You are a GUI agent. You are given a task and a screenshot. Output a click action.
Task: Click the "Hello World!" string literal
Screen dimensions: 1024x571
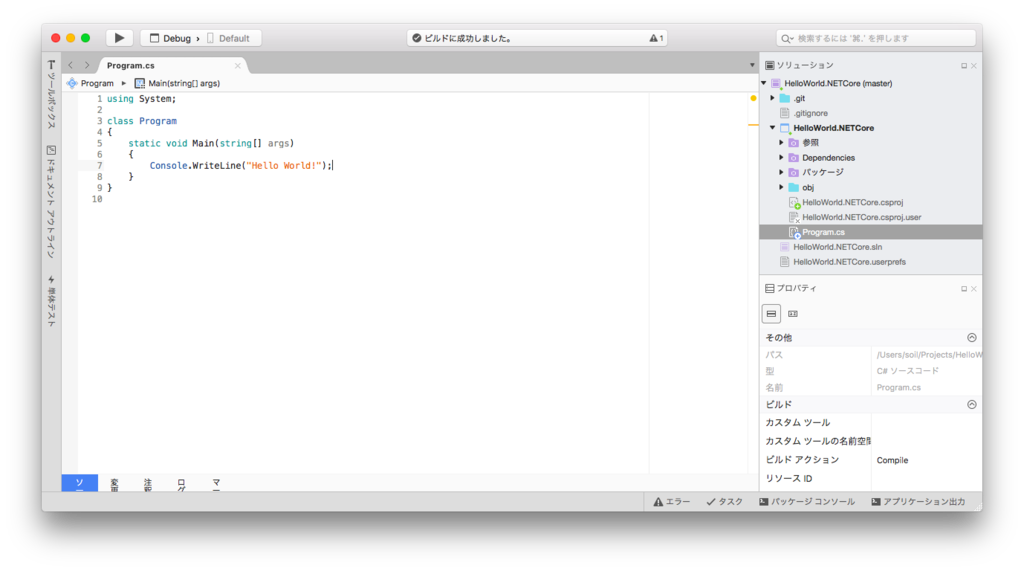tap(284, 165)
